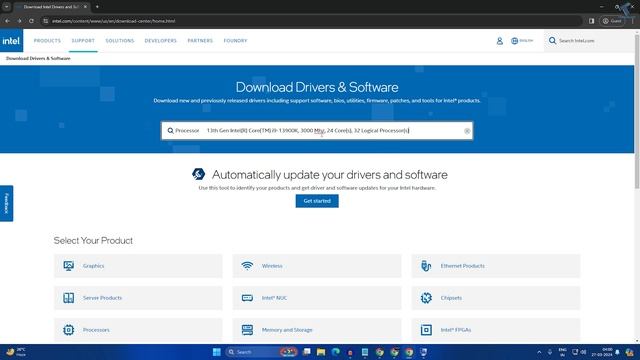Viewport: 640px width, 360px height.
Task: Open the Foundry menu
Action: (235, 41)
